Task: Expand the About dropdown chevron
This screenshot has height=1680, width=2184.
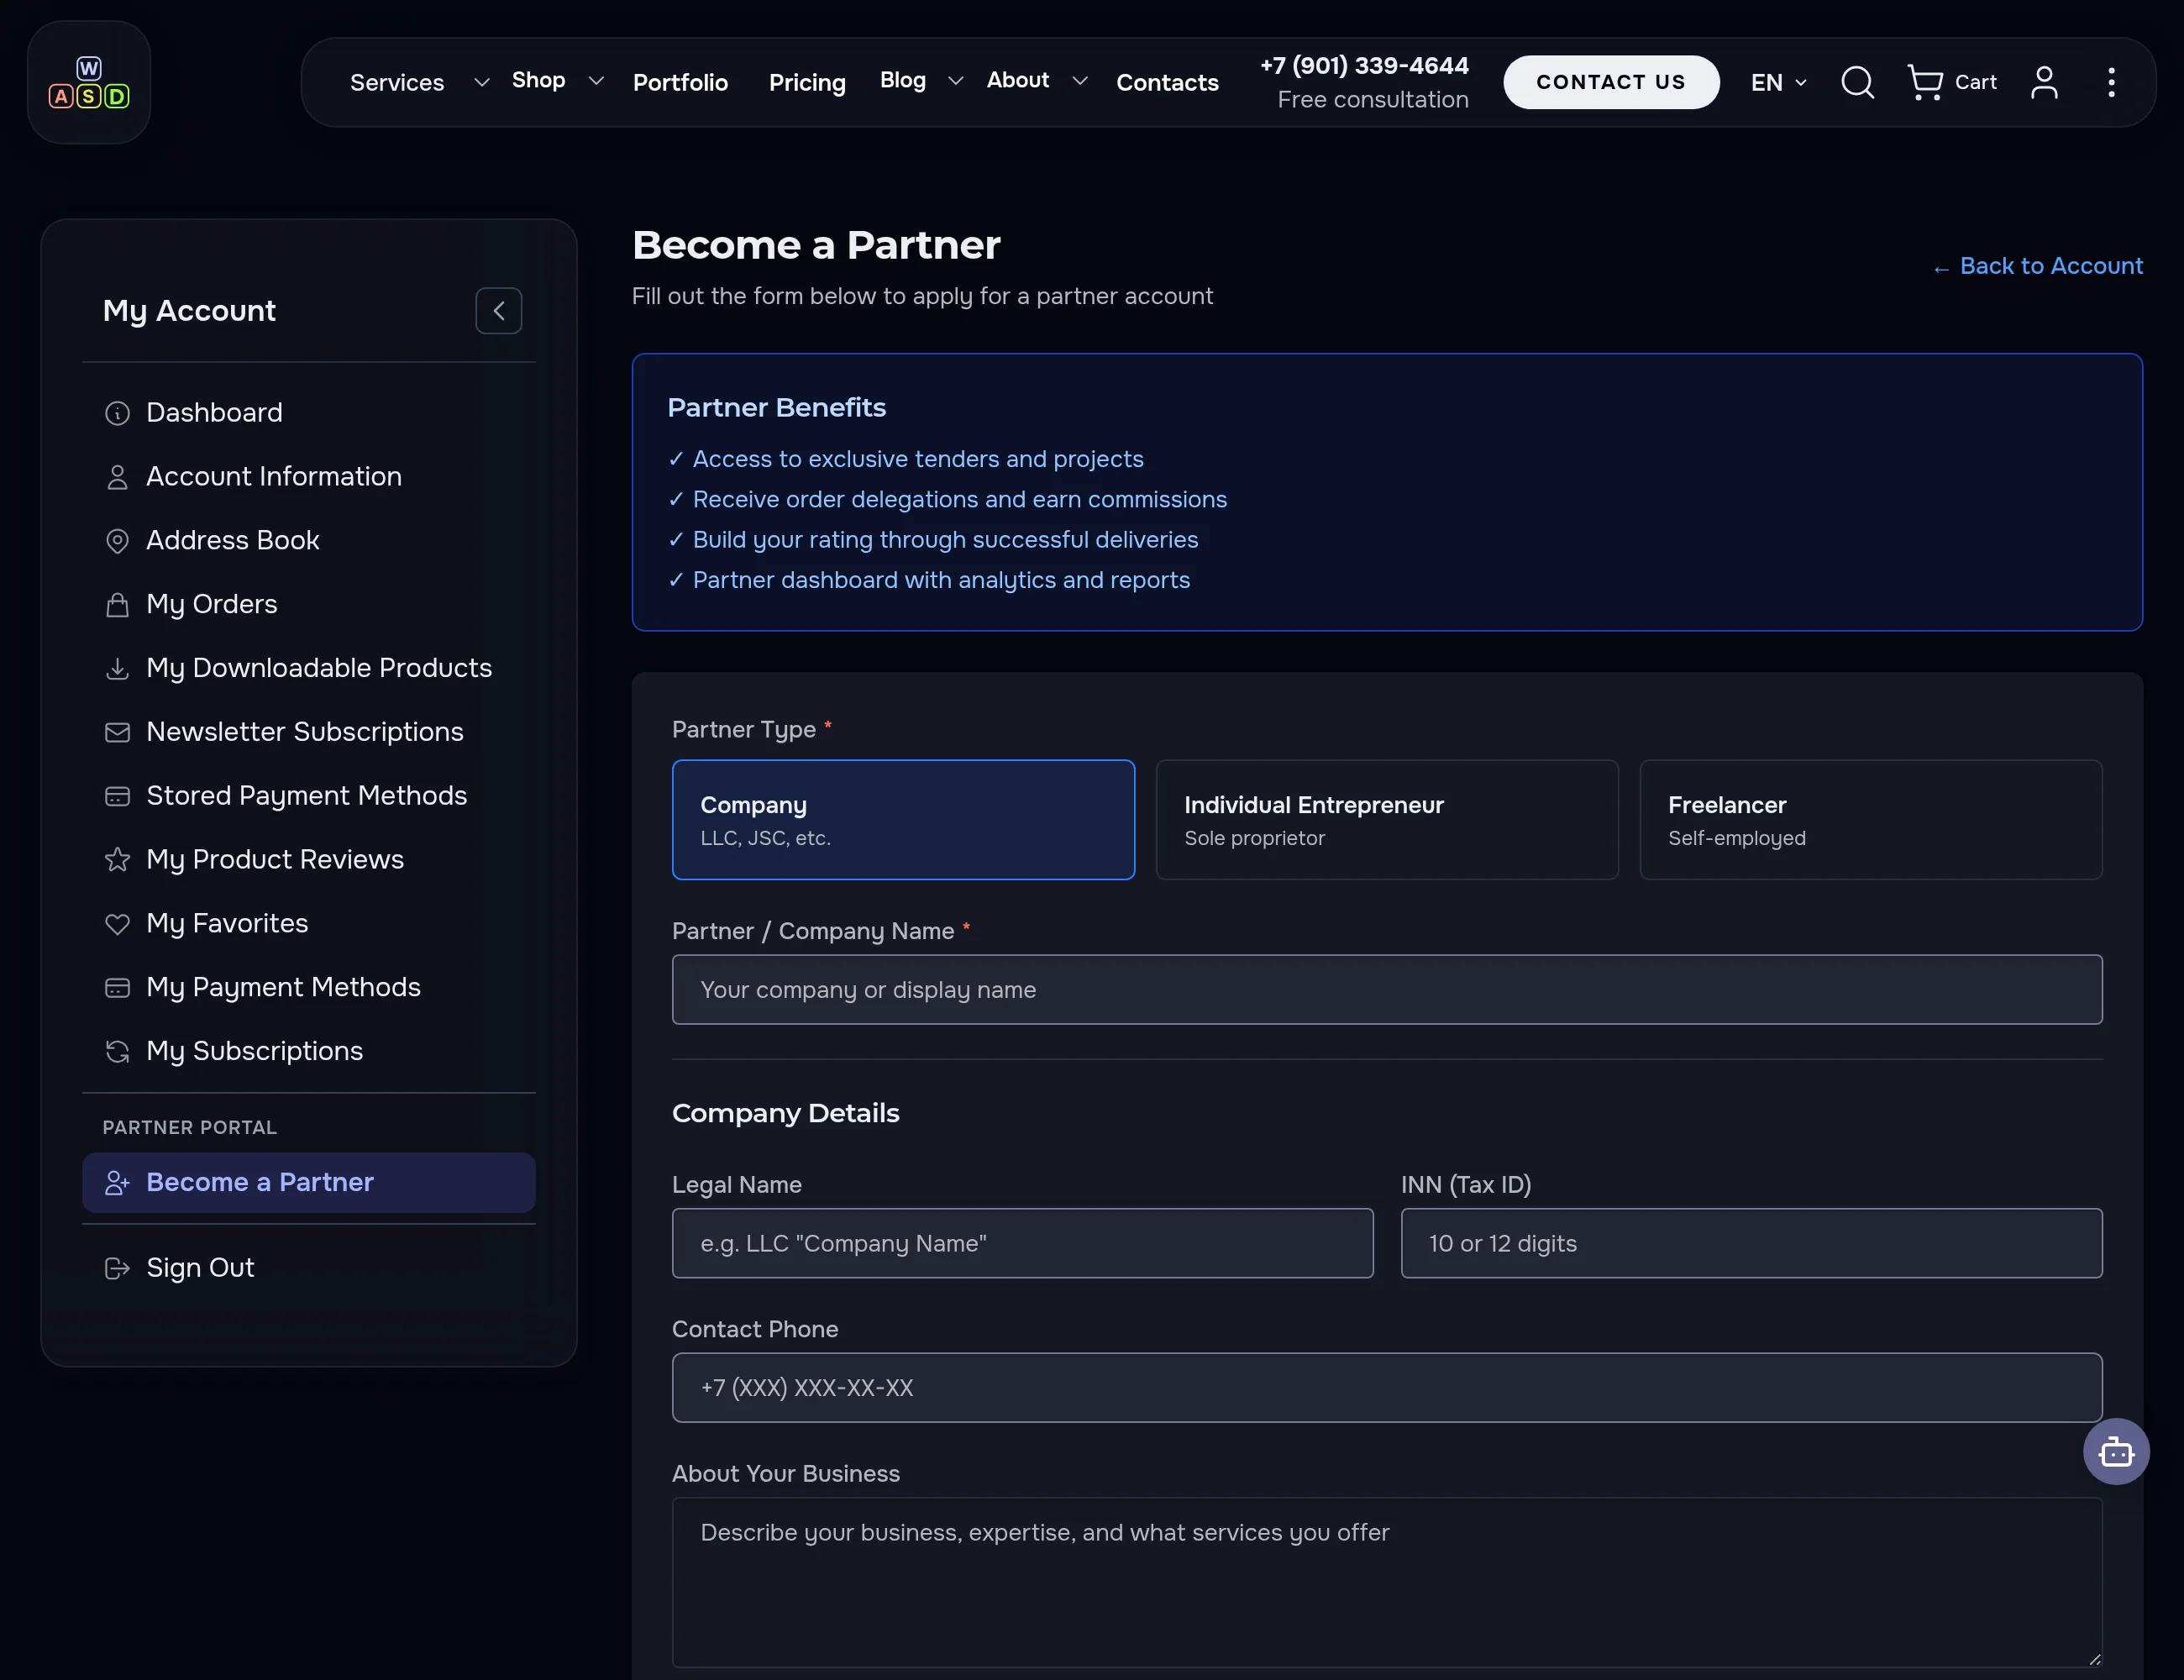Action: pyautogui.click(x=1079, y=80)
